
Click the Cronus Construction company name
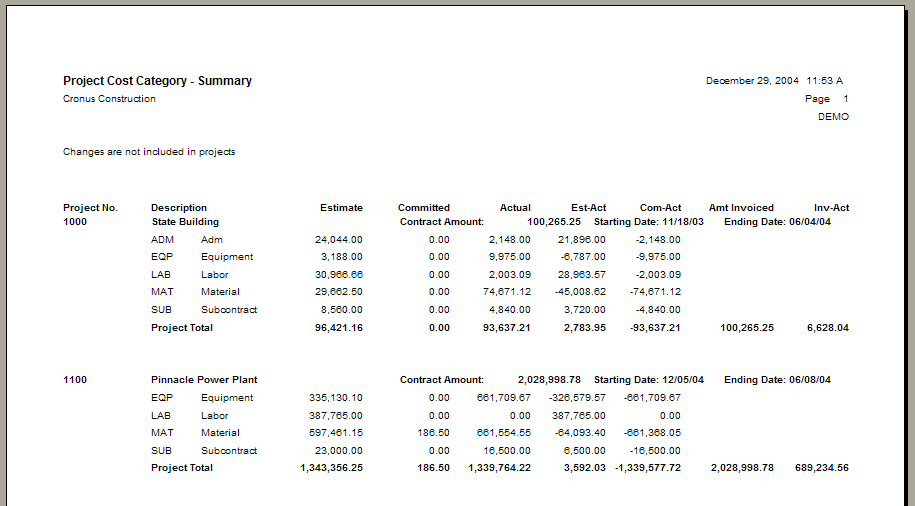click(x=109, y=99)
